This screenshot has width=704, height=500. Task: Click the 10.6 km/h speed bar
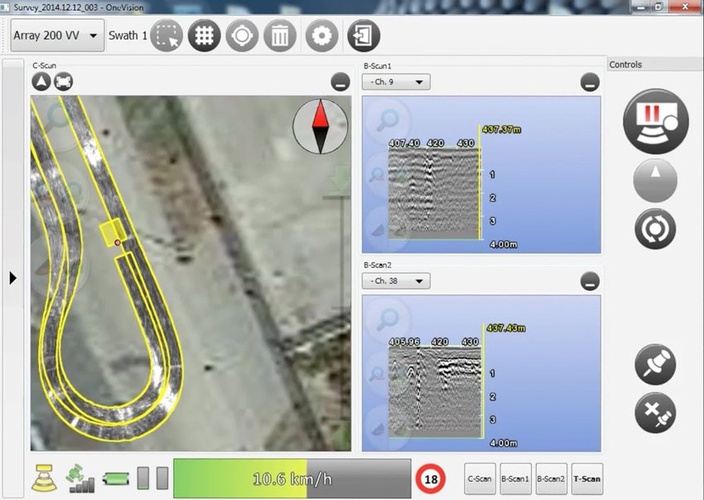(291, 477)
